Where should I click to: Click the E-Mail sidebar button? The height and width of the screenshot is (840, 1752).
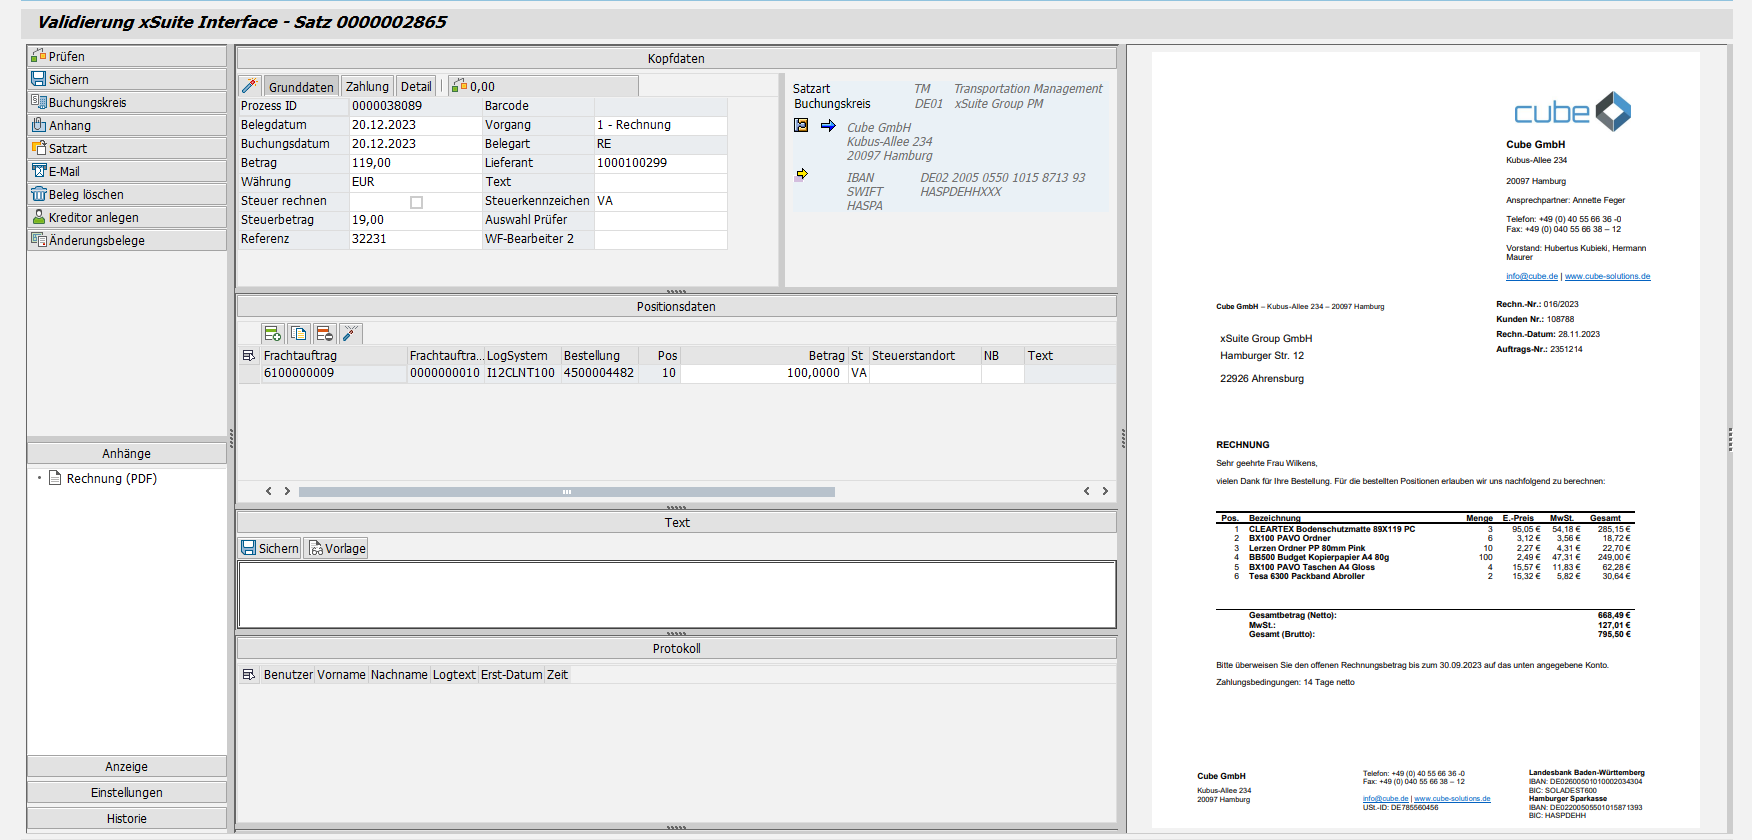(x=127, y=171)
